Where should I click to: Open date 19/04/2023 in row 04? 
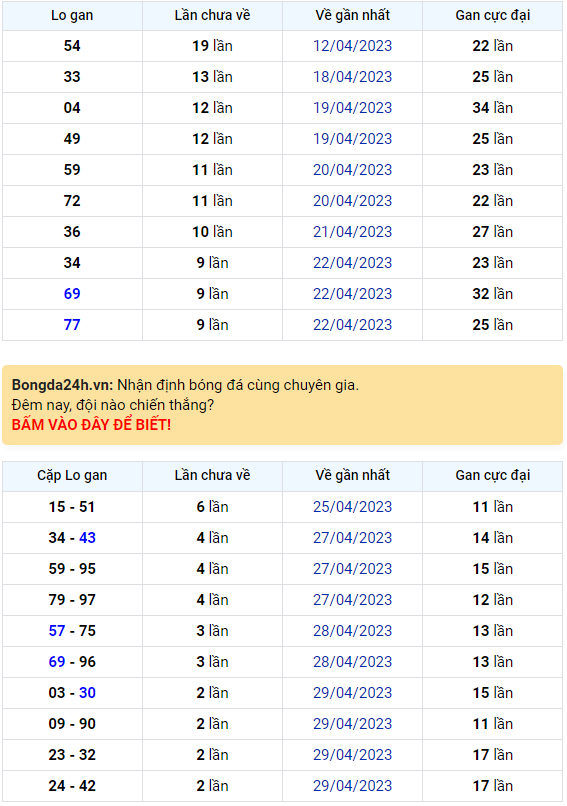(x=353, y=108)
